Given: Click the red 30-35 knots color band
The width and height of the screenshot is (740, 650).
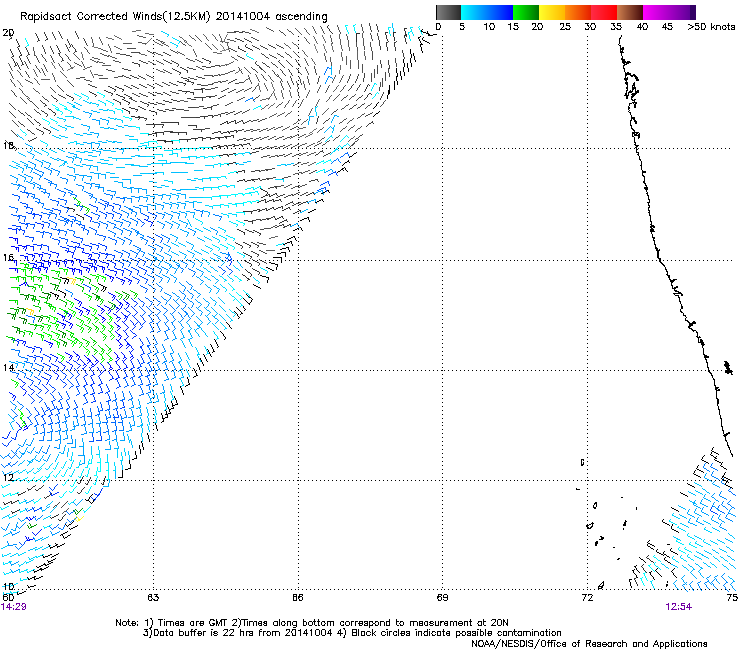Looking at the screenshot, I should pos(604,12).
